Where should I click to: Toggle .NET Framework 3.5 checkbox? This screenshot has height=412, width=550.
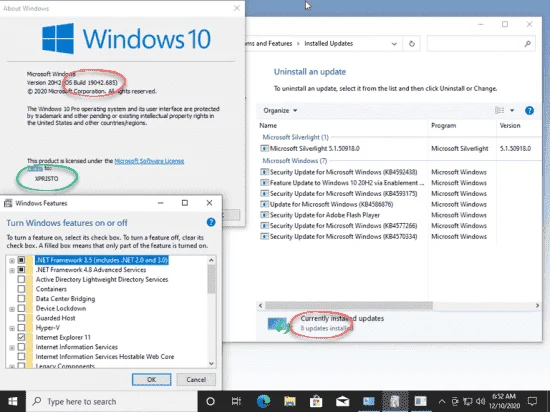(x=21, y=260)
